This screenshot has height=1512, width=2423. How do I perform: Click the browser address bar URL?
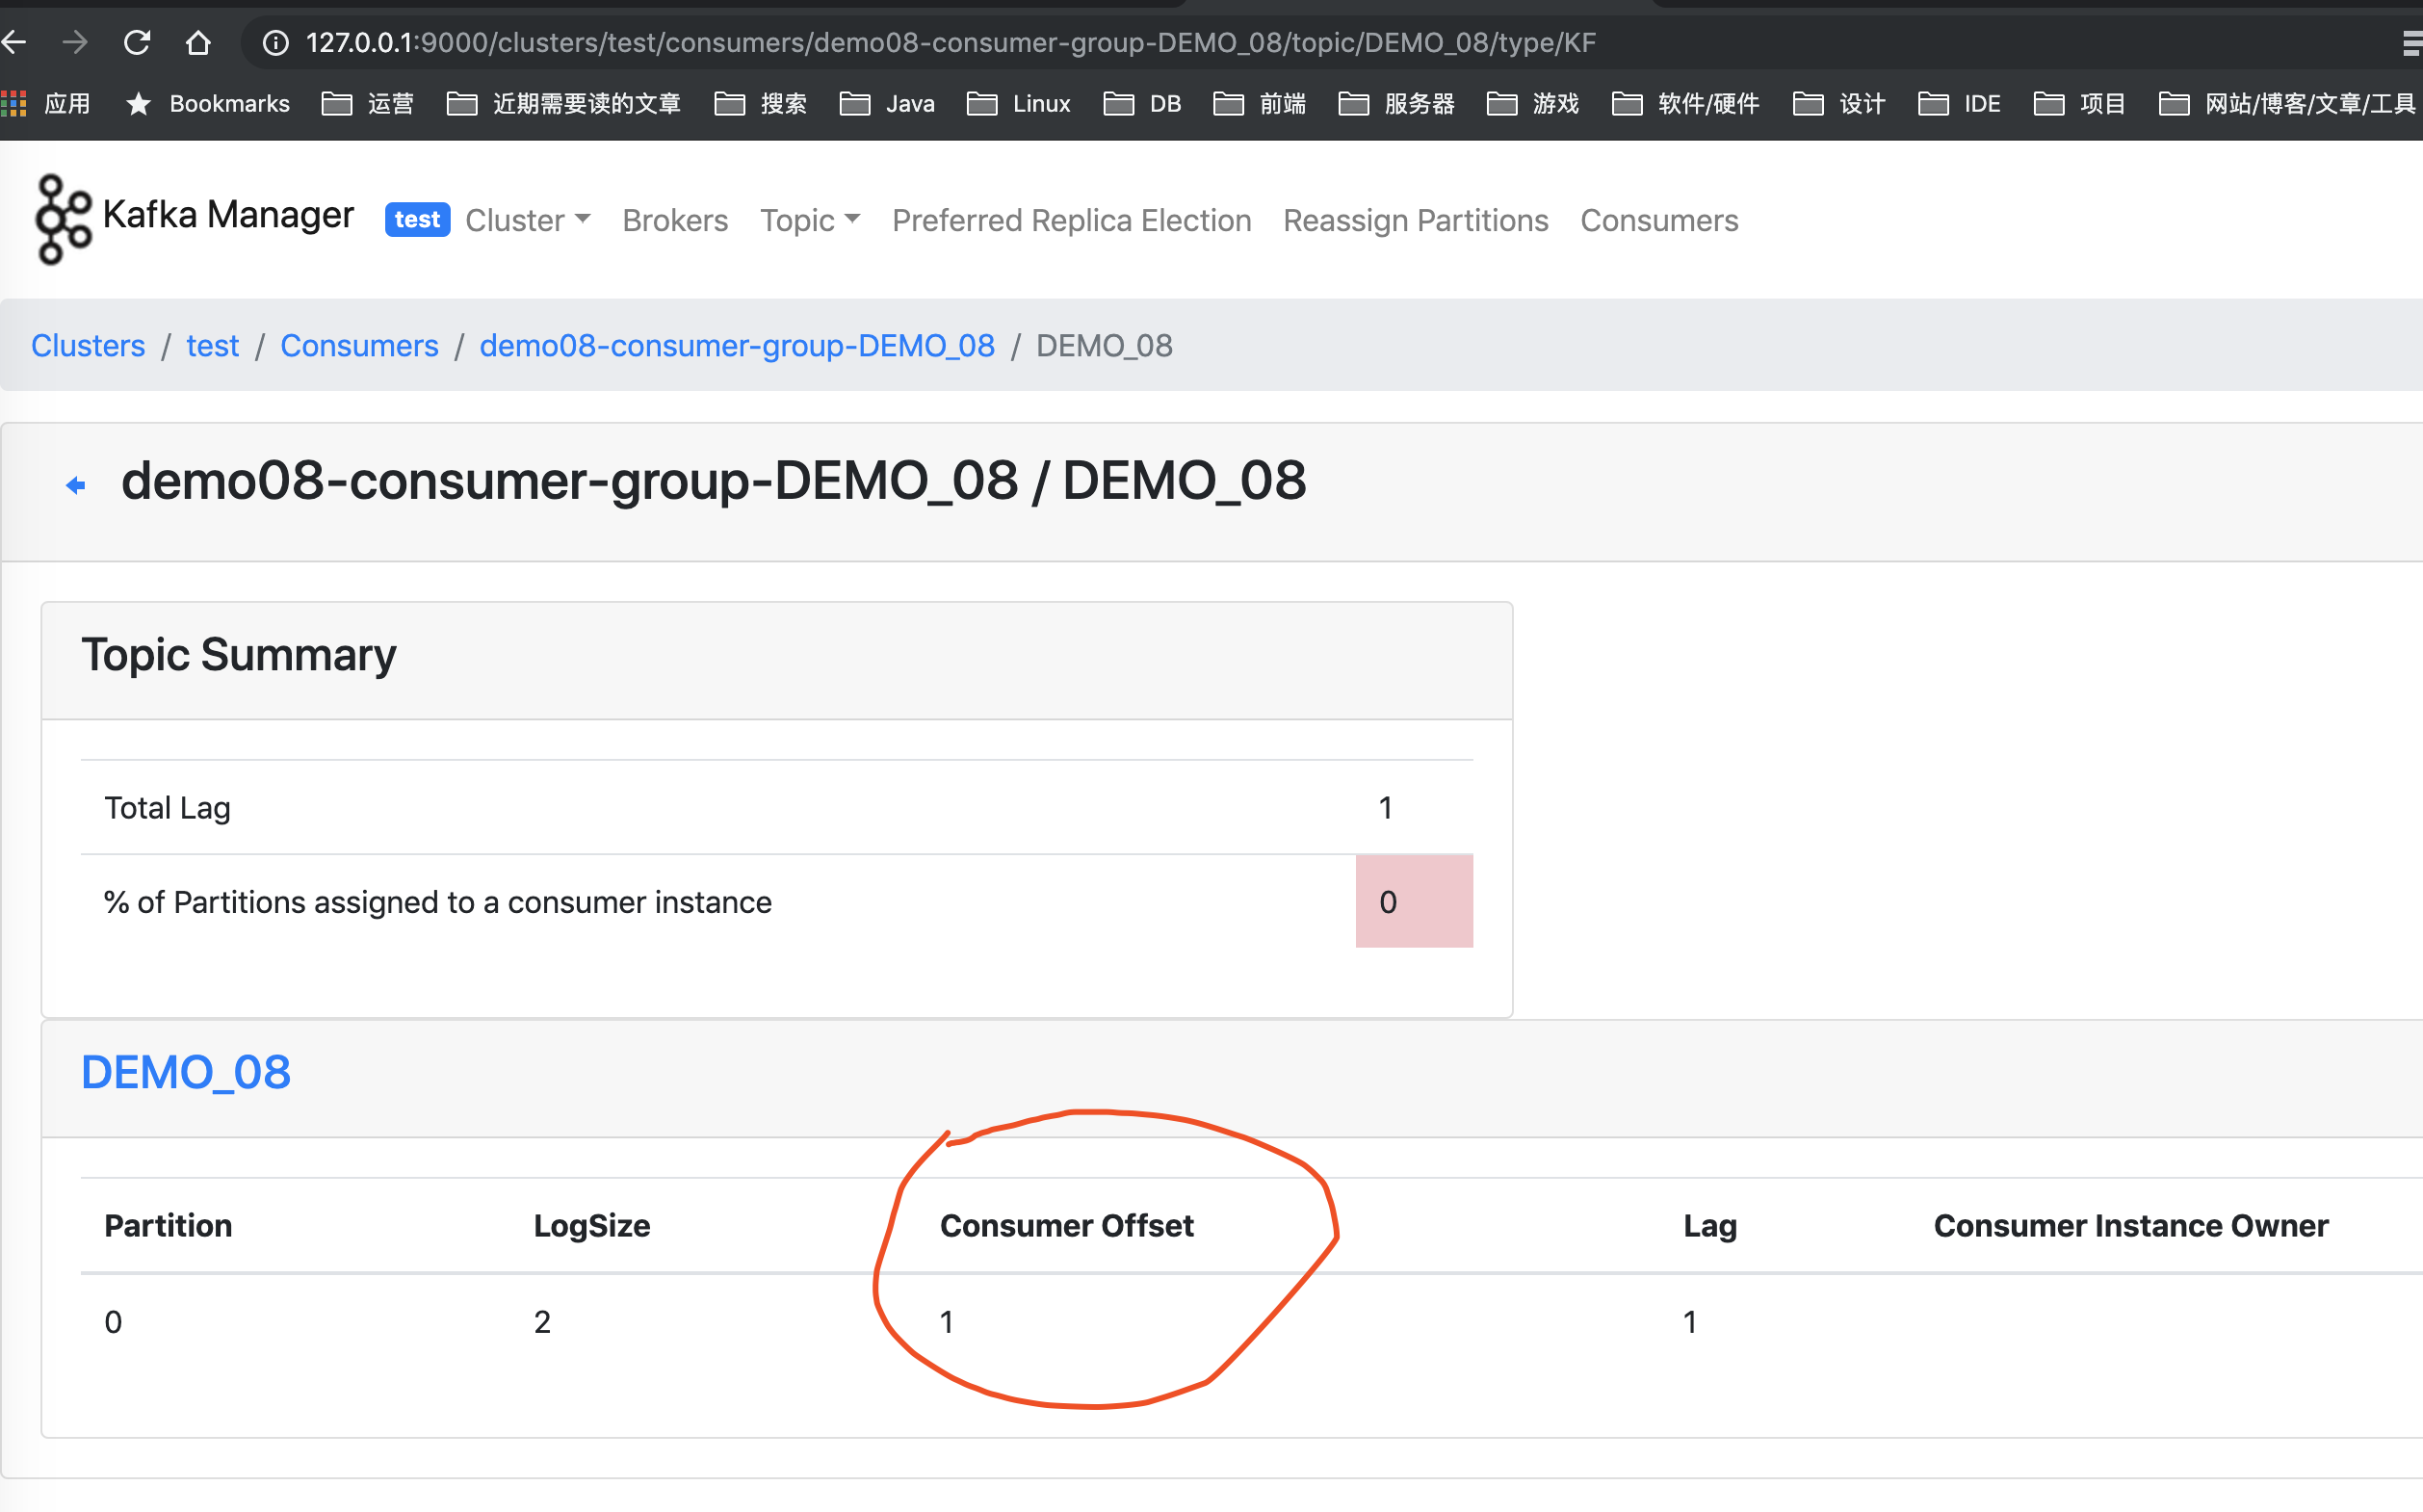950,43
